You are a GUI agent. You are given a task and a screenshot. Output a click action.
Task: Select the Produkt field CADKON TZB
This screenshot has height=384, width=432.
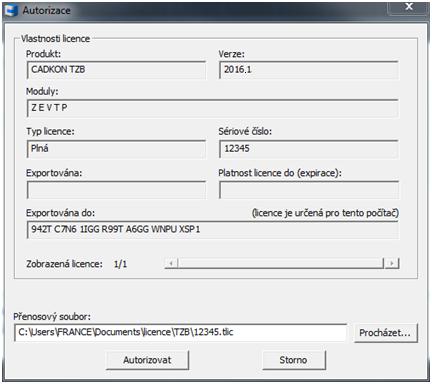(x=116, y=70)
